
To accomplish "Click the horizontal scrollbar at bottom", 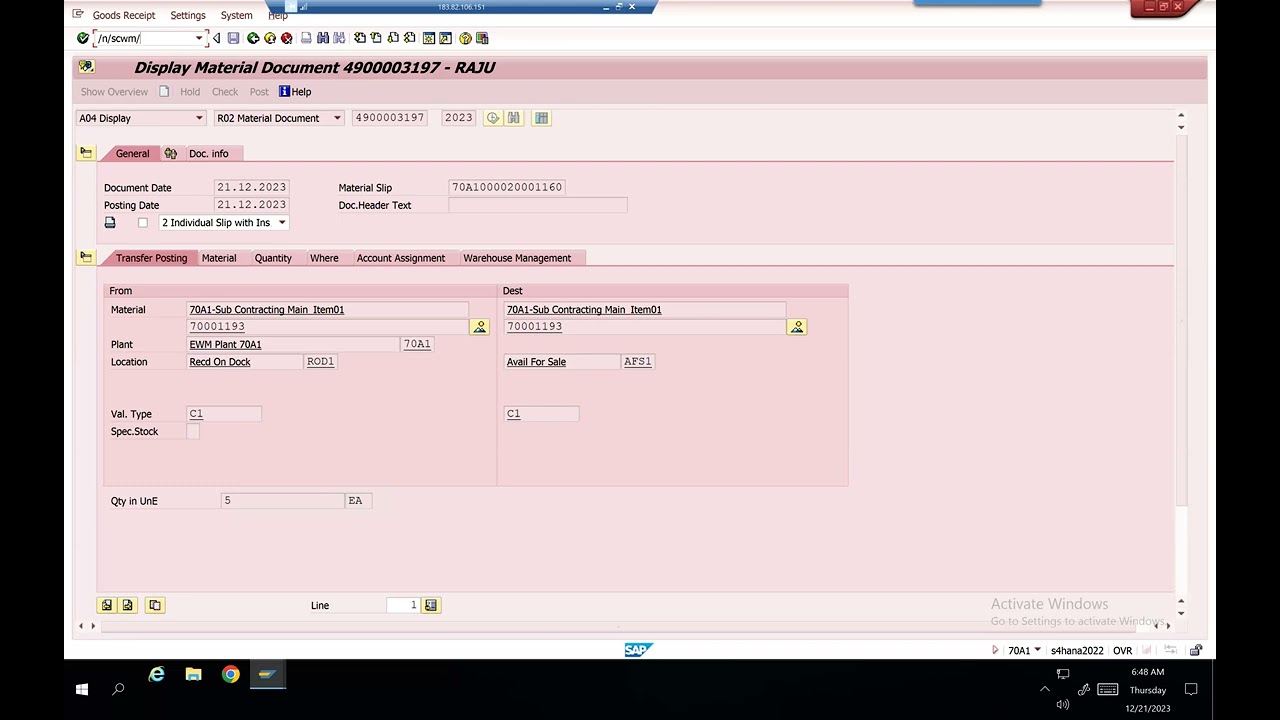I will (x=617, y=626).
